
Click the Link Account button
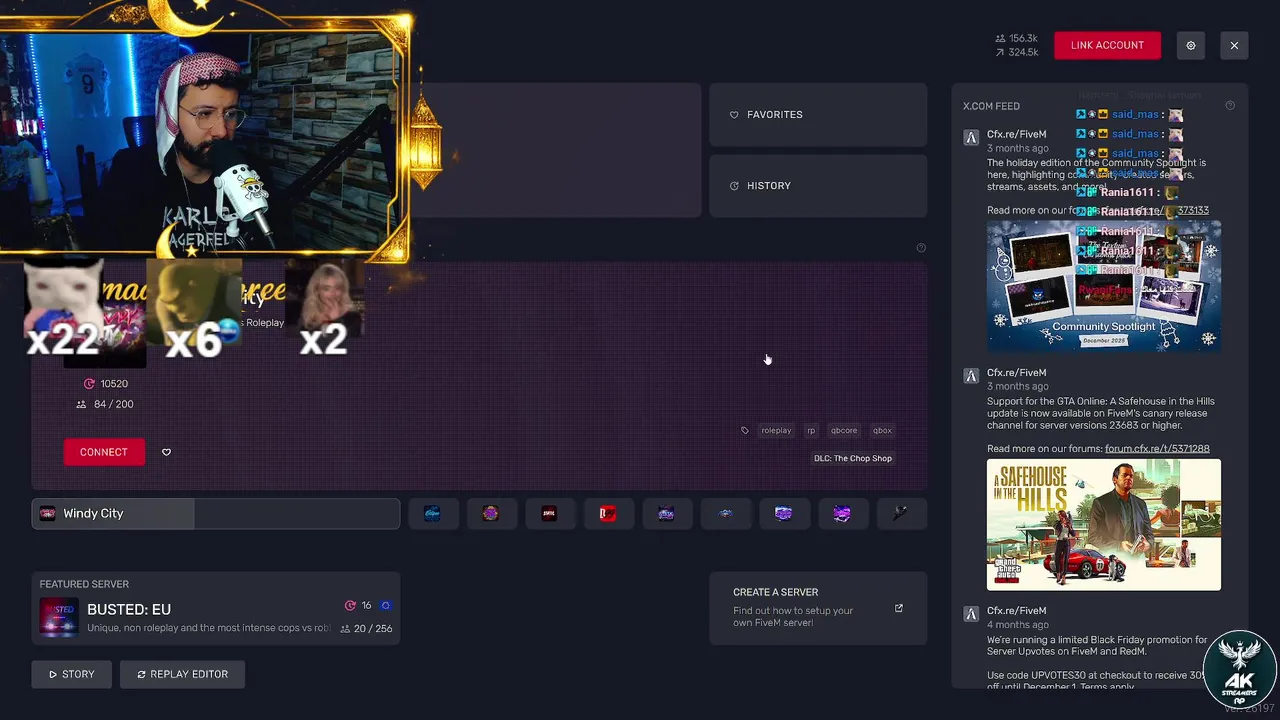[1107, 45]
